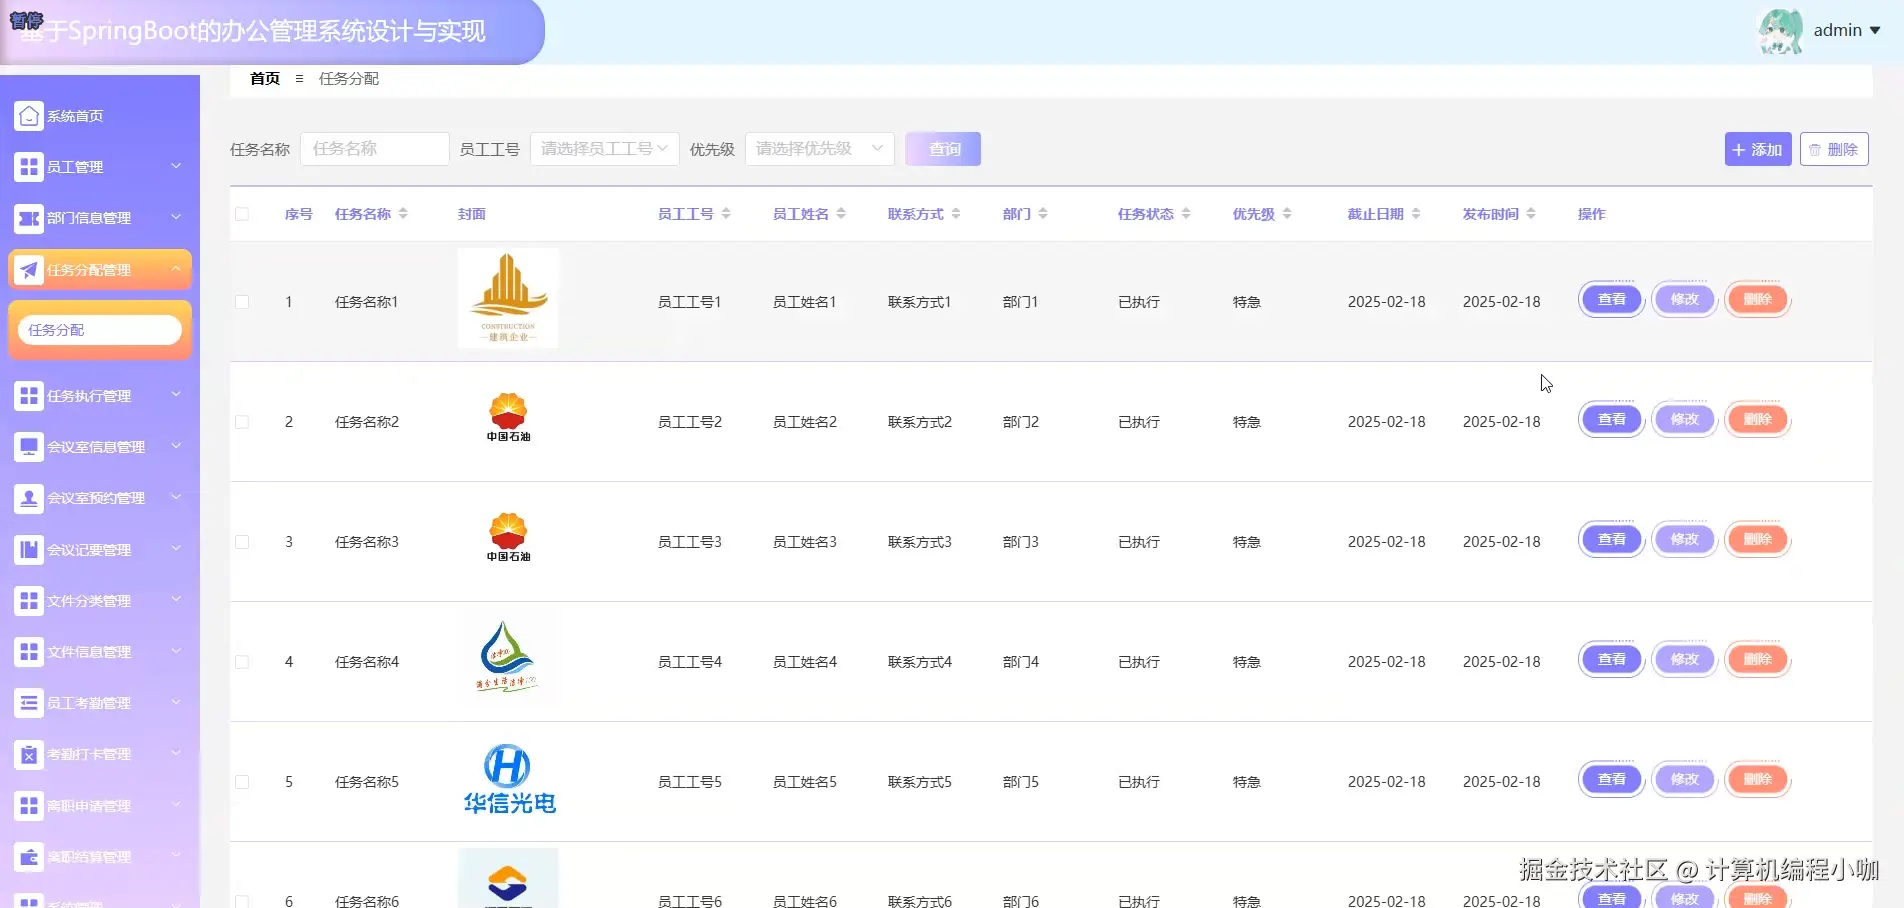The height and width of the screenshot is (908, 1904).
Task: Click the 员工管理 grid icon
Action: coord(29,167)
